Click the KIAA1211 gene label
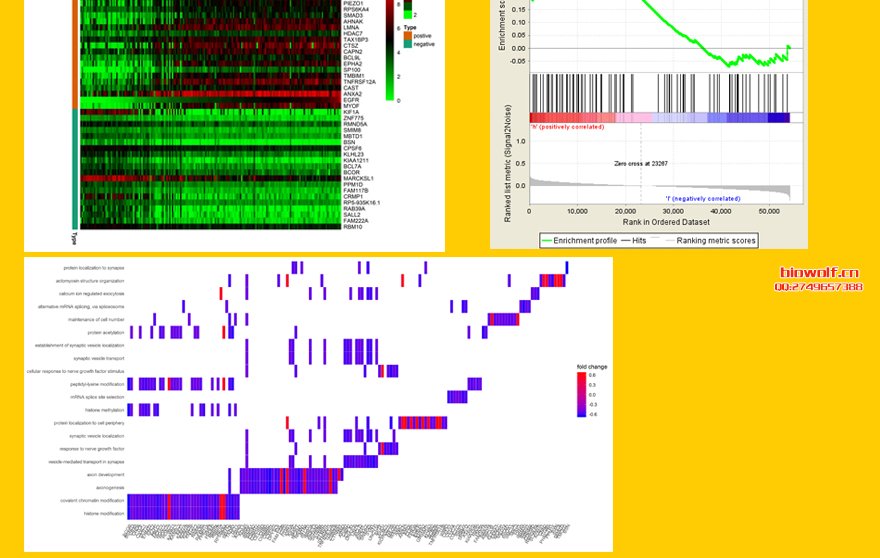 pyautogui.click(x=356, y=161)
